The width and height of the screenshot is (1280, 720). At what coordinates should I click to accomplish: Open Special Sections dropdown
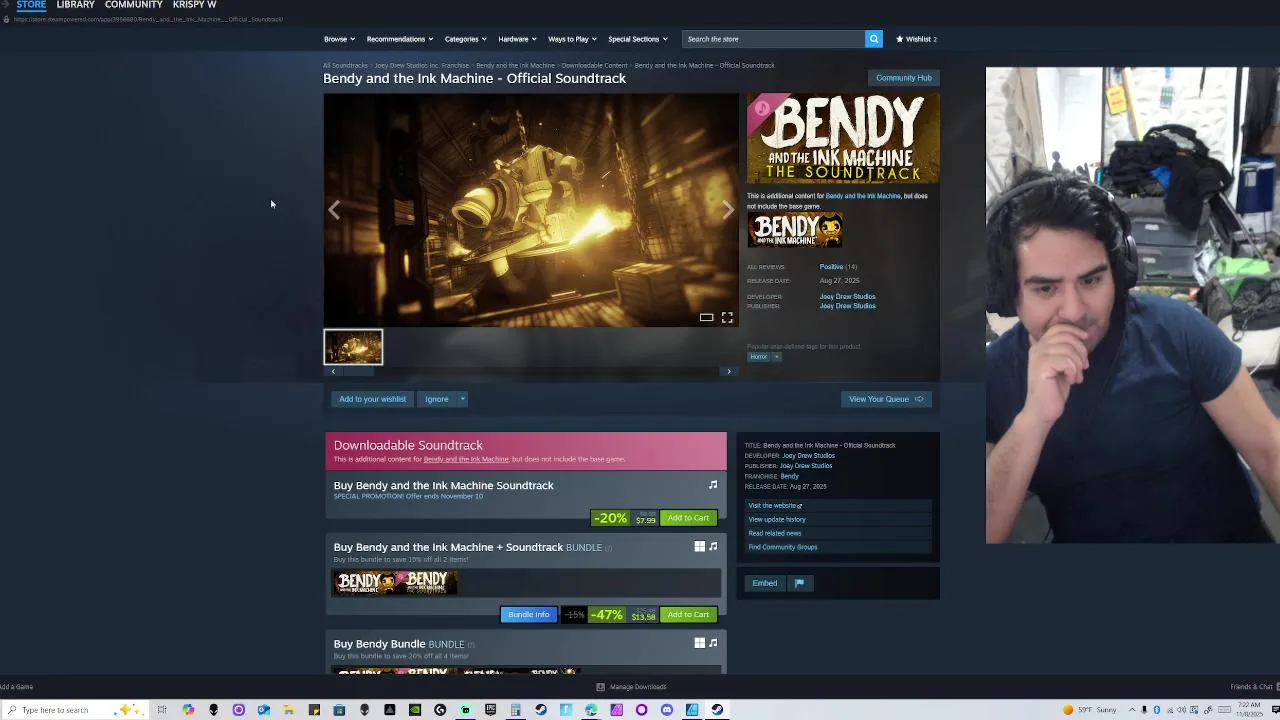click(x=638, y=39)
